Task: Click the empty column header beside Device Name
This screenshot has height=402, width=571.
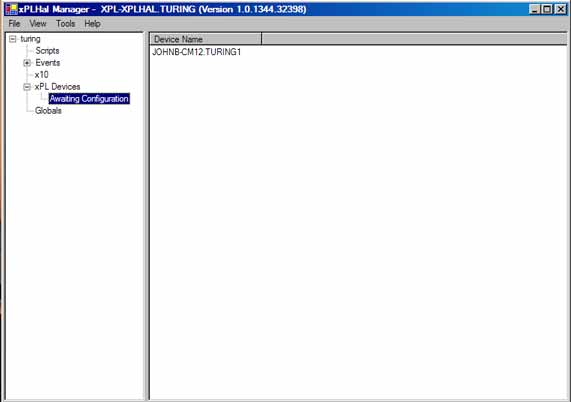Action: coord(414,39)
